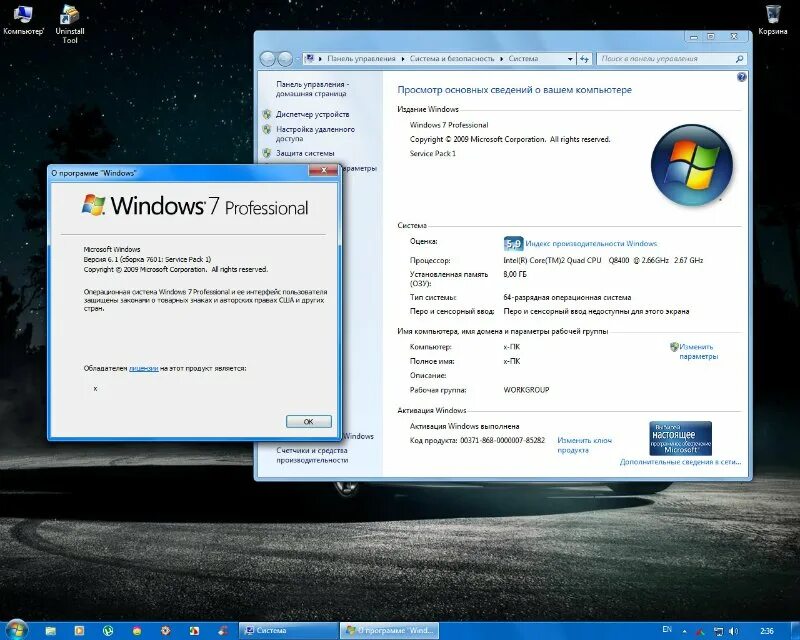Switch to the Система taskbar window
800x640 pixels.
click(x=288, y=631)
